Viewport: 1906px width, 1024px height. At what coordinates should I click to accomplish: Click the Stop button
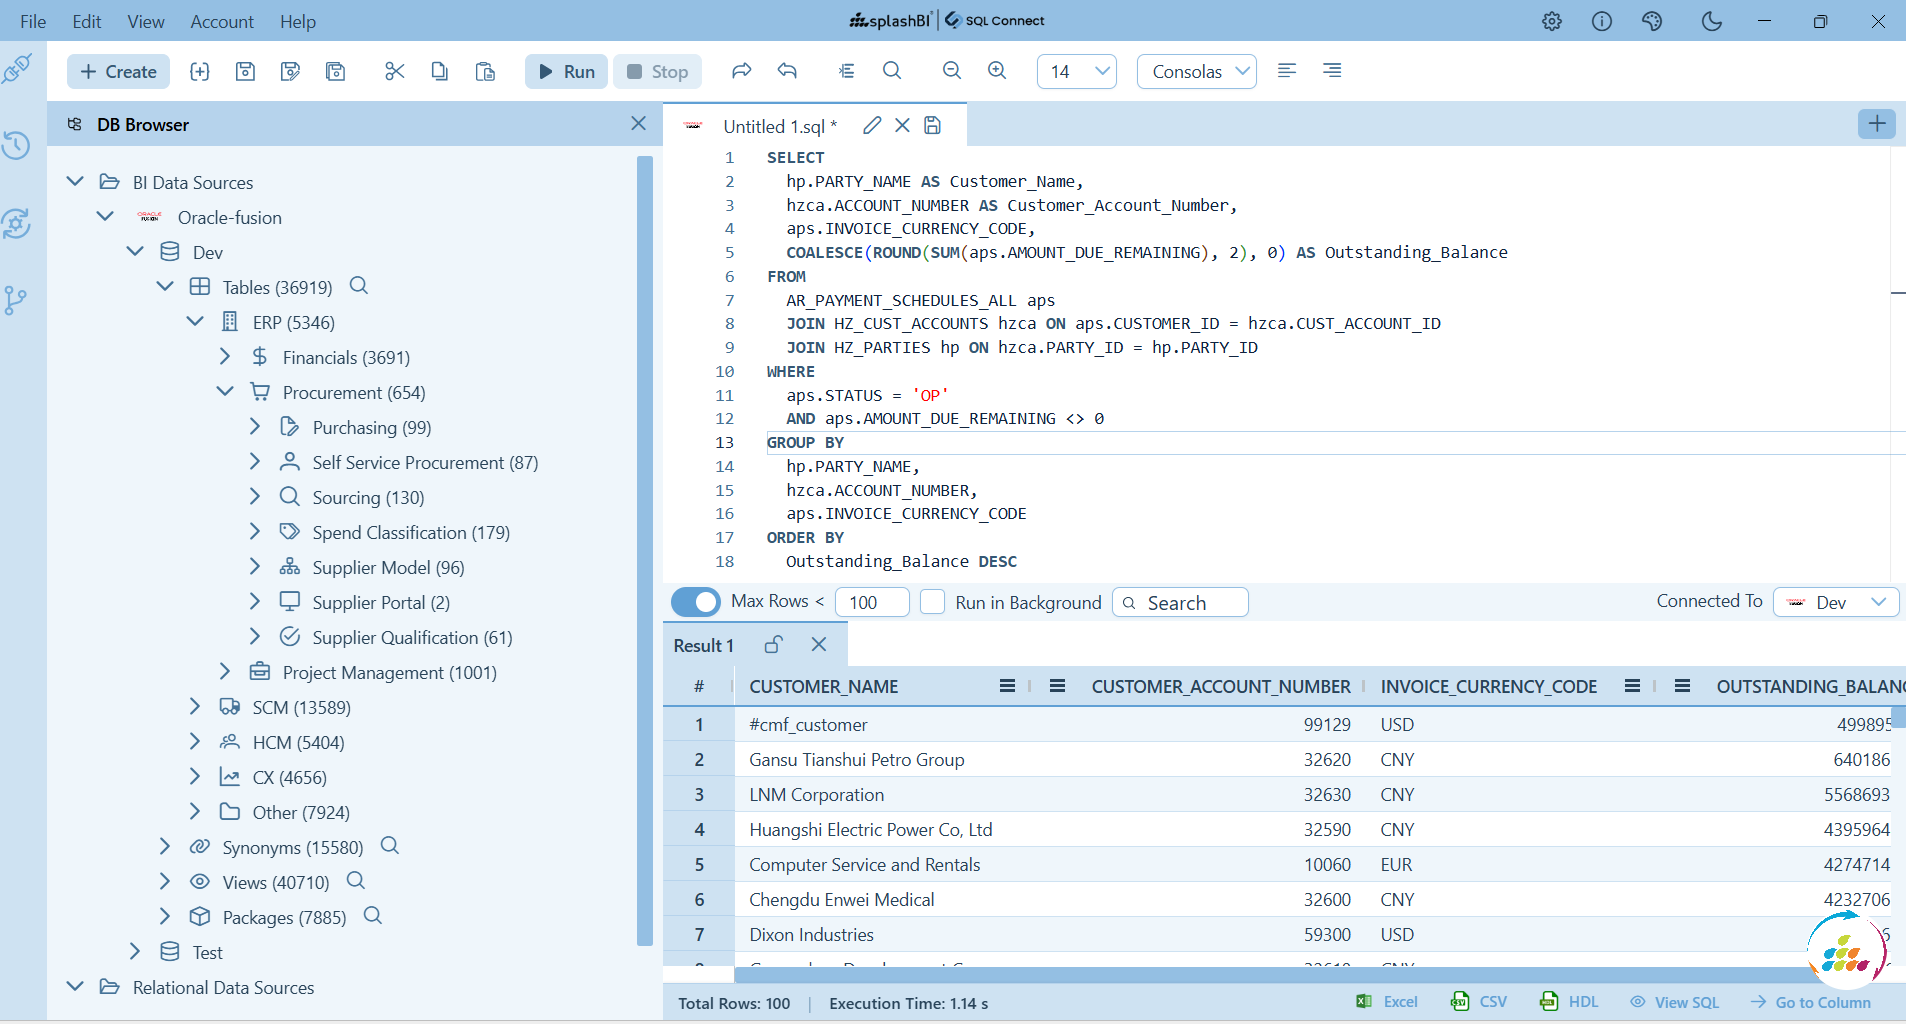(658, 71)
